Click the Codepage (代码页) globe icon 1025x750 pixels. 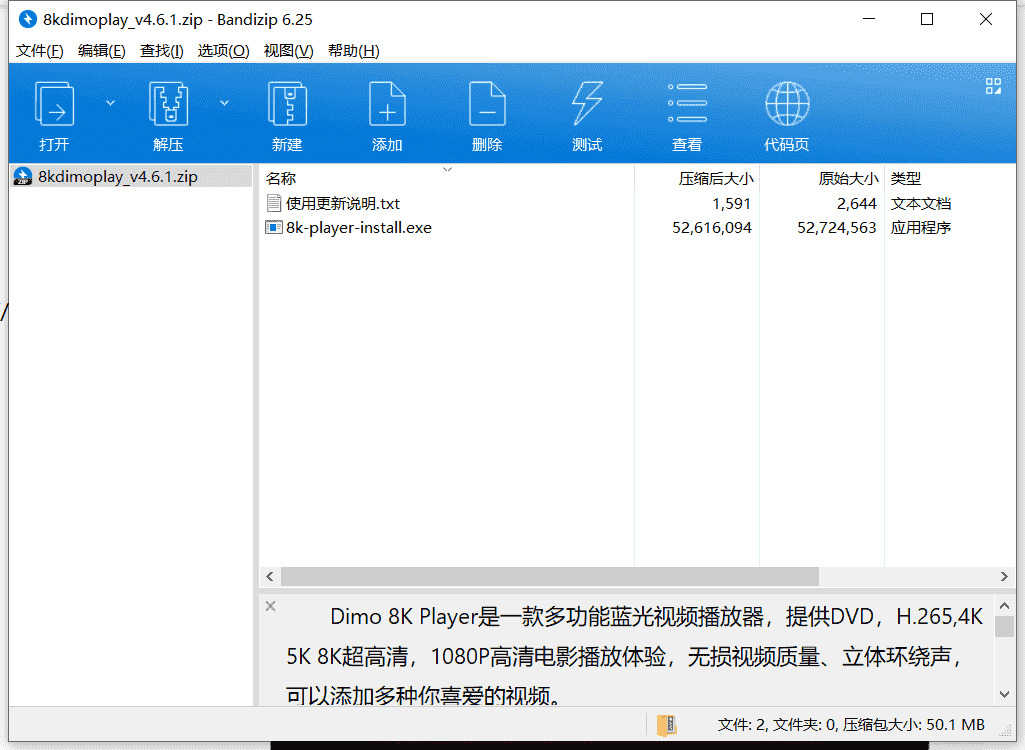[x=787, y=103]
